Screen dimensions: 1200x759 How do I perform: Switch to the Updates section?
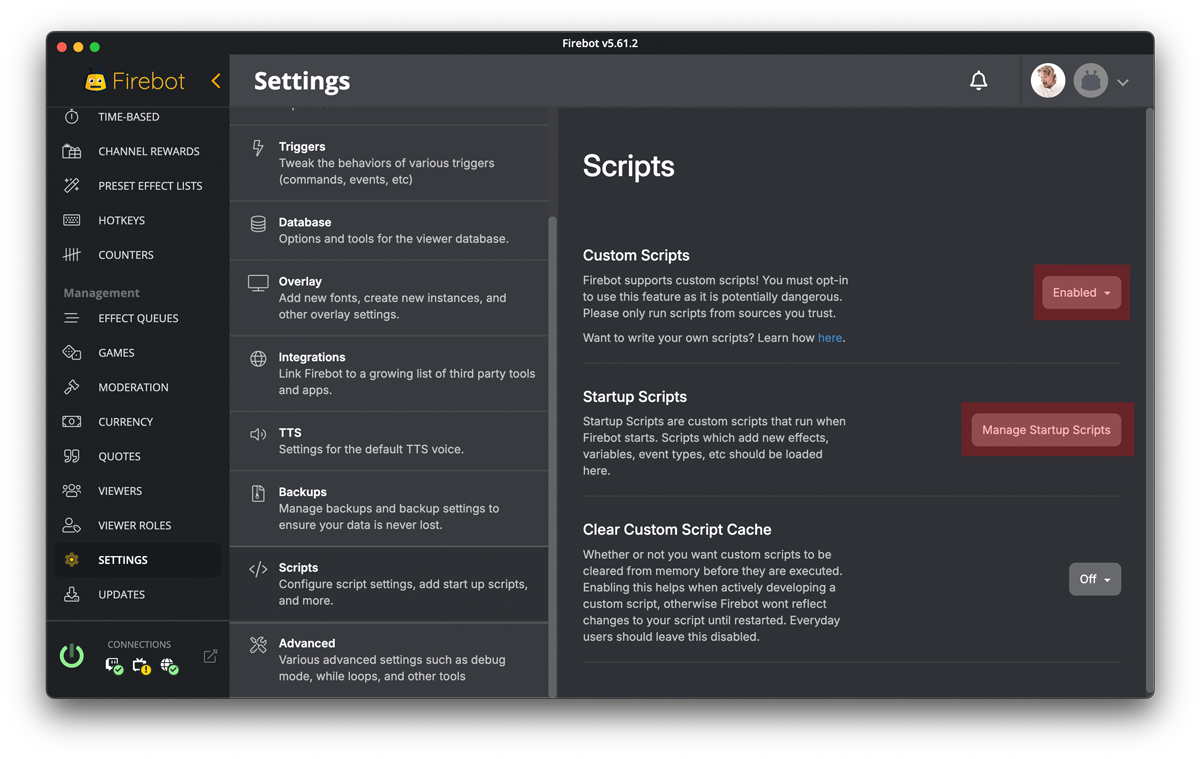click(105, 594)
